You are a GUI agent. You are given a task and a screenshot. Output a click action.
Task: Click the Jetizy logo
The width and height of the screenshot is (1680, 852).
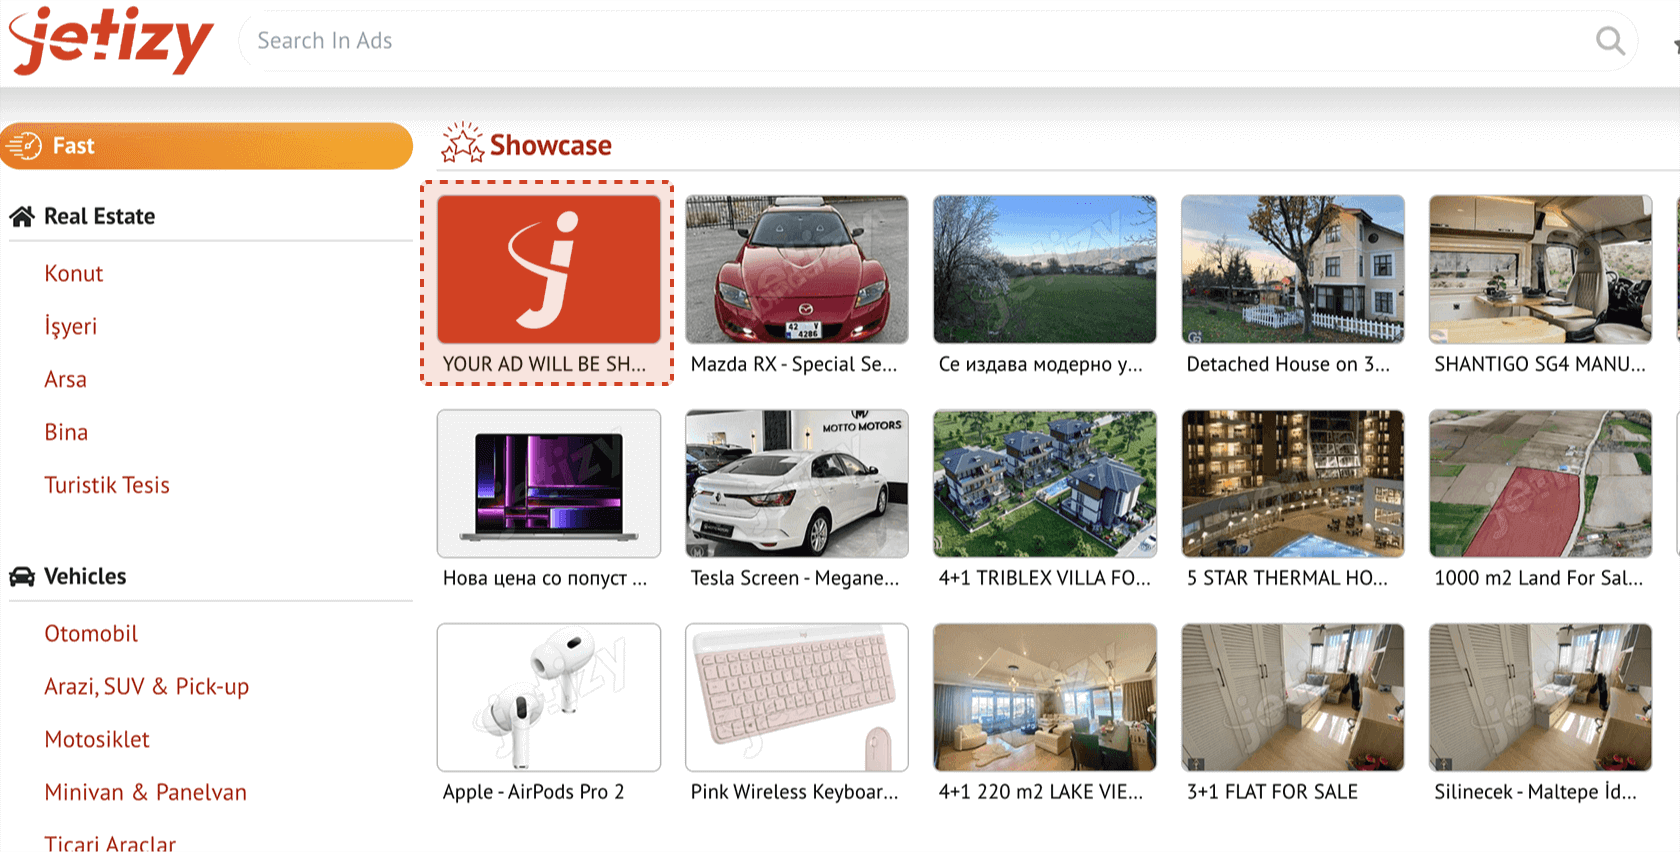tap(111, 40)
